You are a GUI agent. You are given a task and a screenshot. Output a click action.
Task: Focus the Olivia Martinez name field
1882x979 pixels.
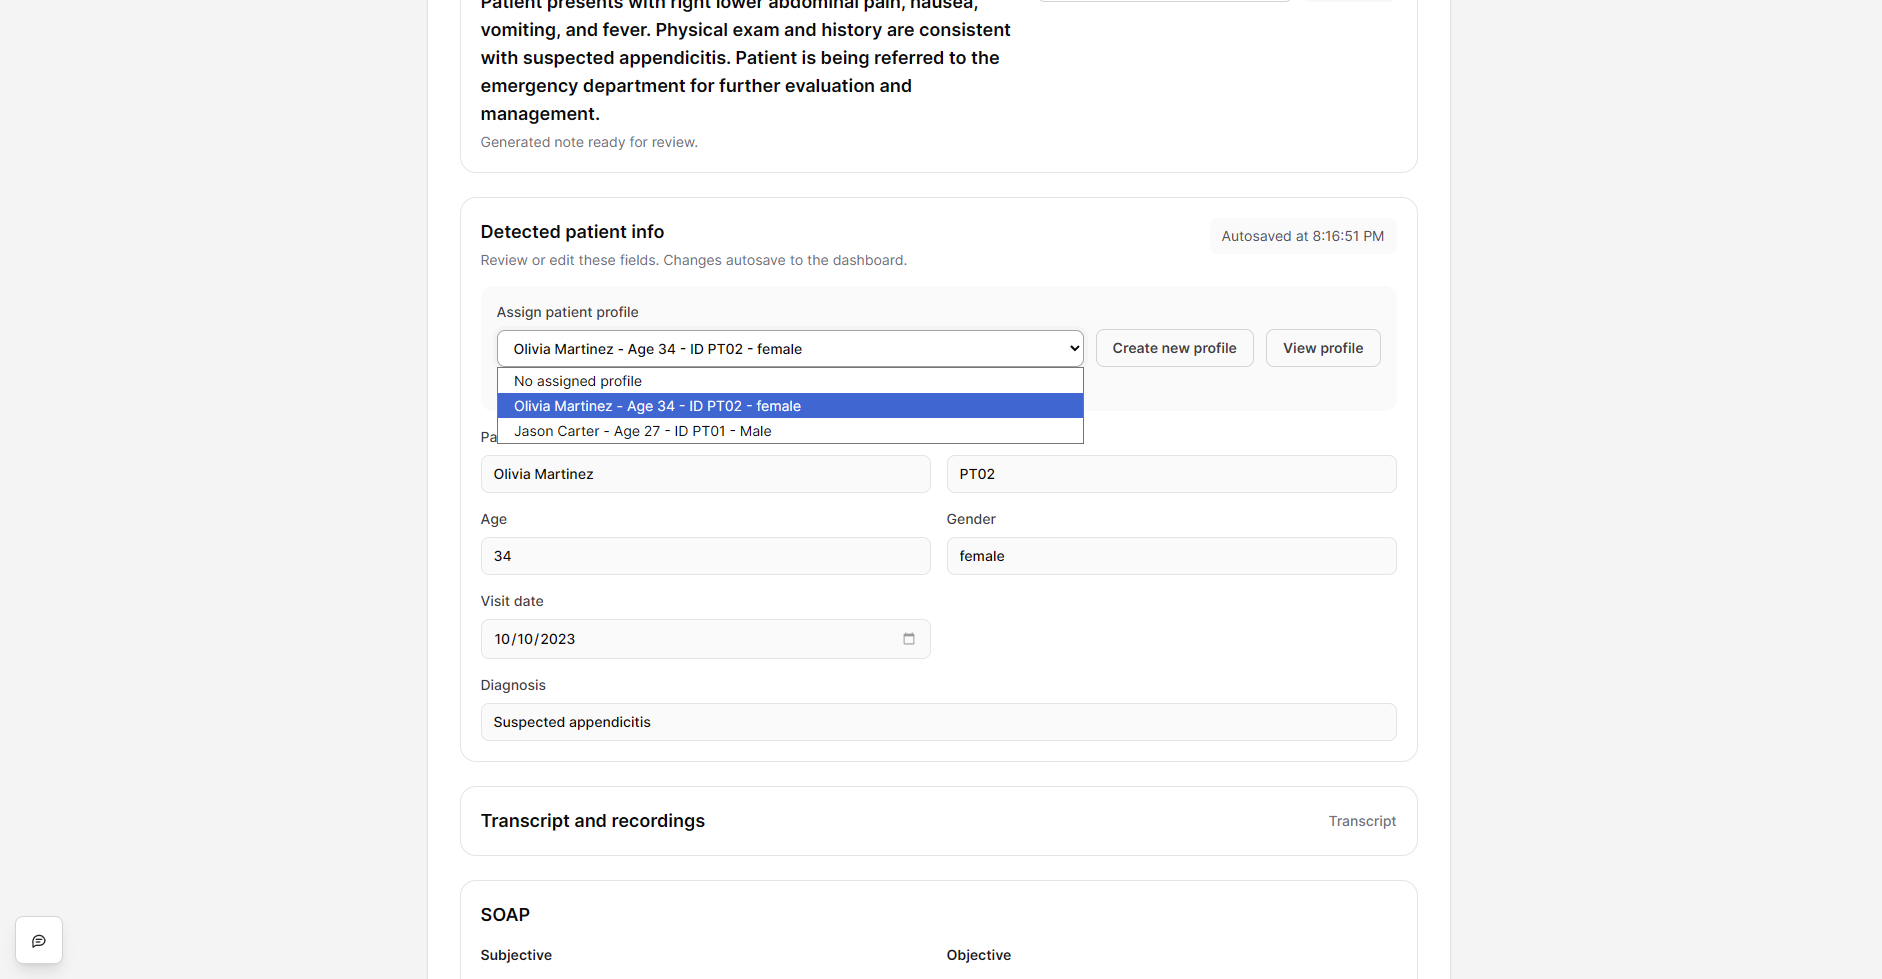(x=705, y=474)
